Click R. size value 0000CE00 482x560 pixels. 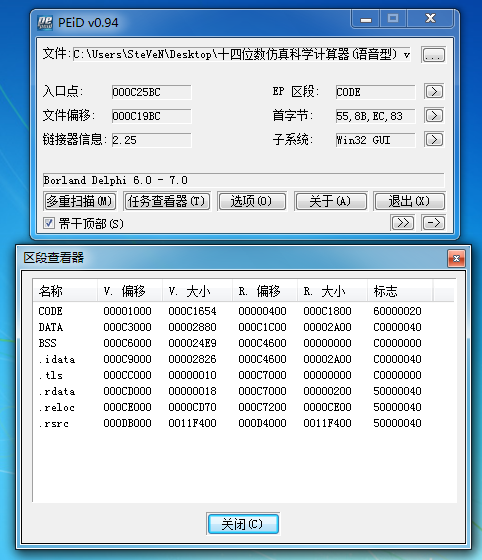tap(327, 407)
